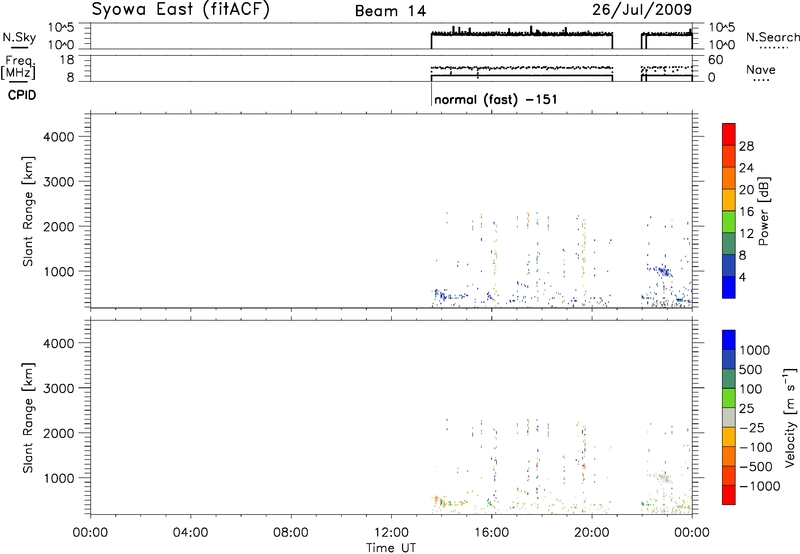Click the 'CPID' row label
800x554 pixels.
(22, 95)
